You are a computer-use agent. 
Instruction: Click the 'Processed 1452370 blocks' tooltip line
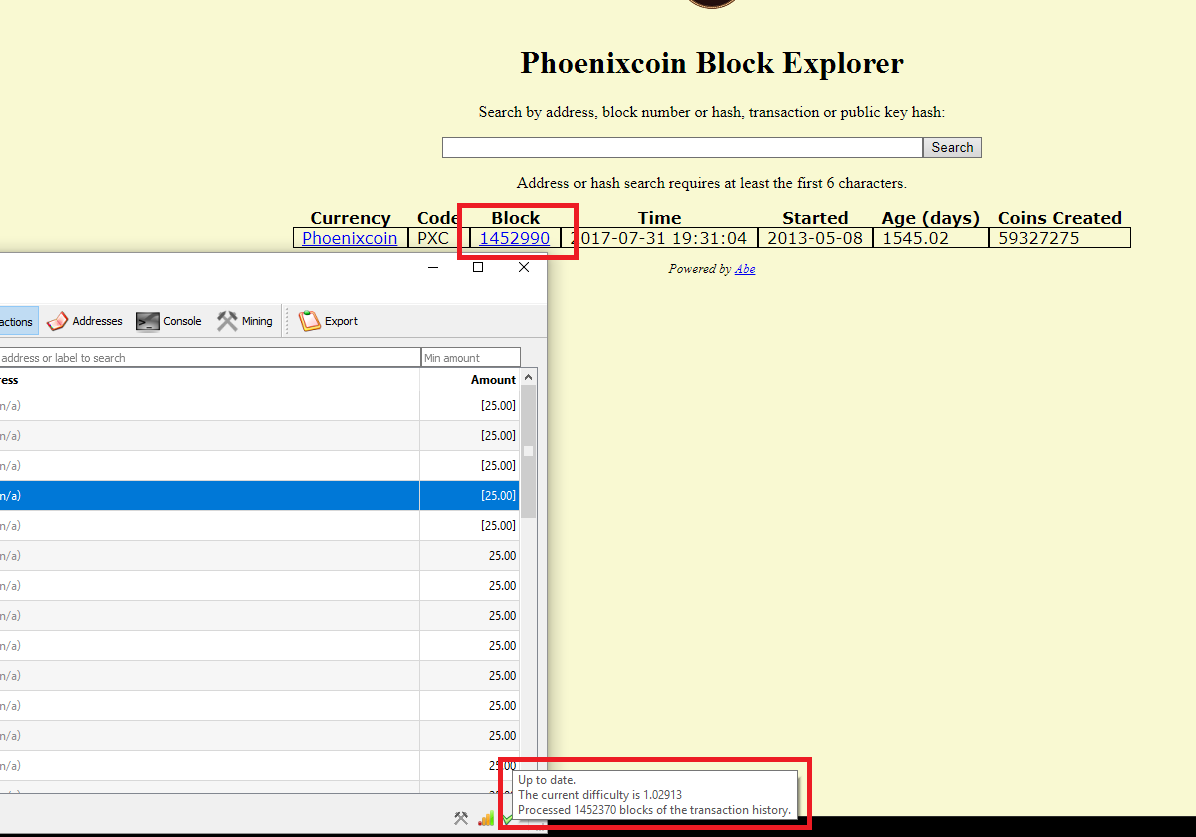click(654, 810)
